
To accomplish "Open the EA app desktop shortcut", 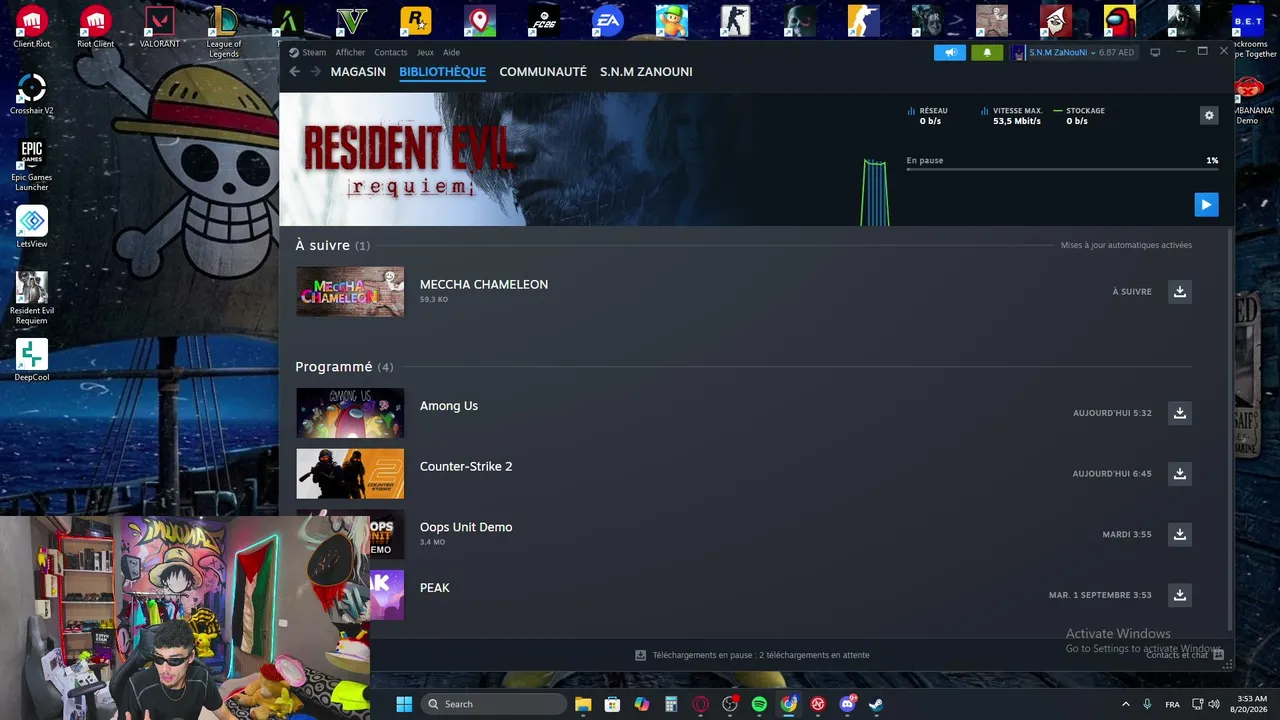I will point(607,21).
